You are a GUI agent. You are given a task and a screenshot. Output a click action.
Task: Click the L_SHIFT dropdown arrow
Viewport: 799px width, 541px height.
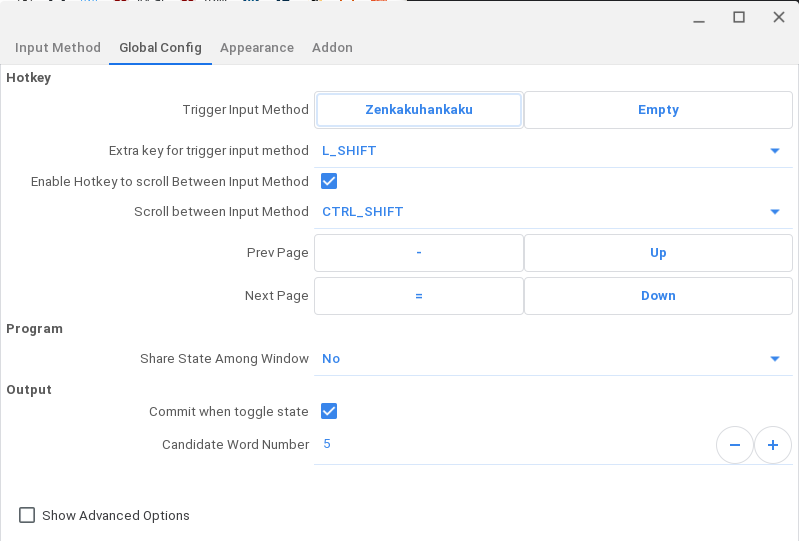point(775,151)
